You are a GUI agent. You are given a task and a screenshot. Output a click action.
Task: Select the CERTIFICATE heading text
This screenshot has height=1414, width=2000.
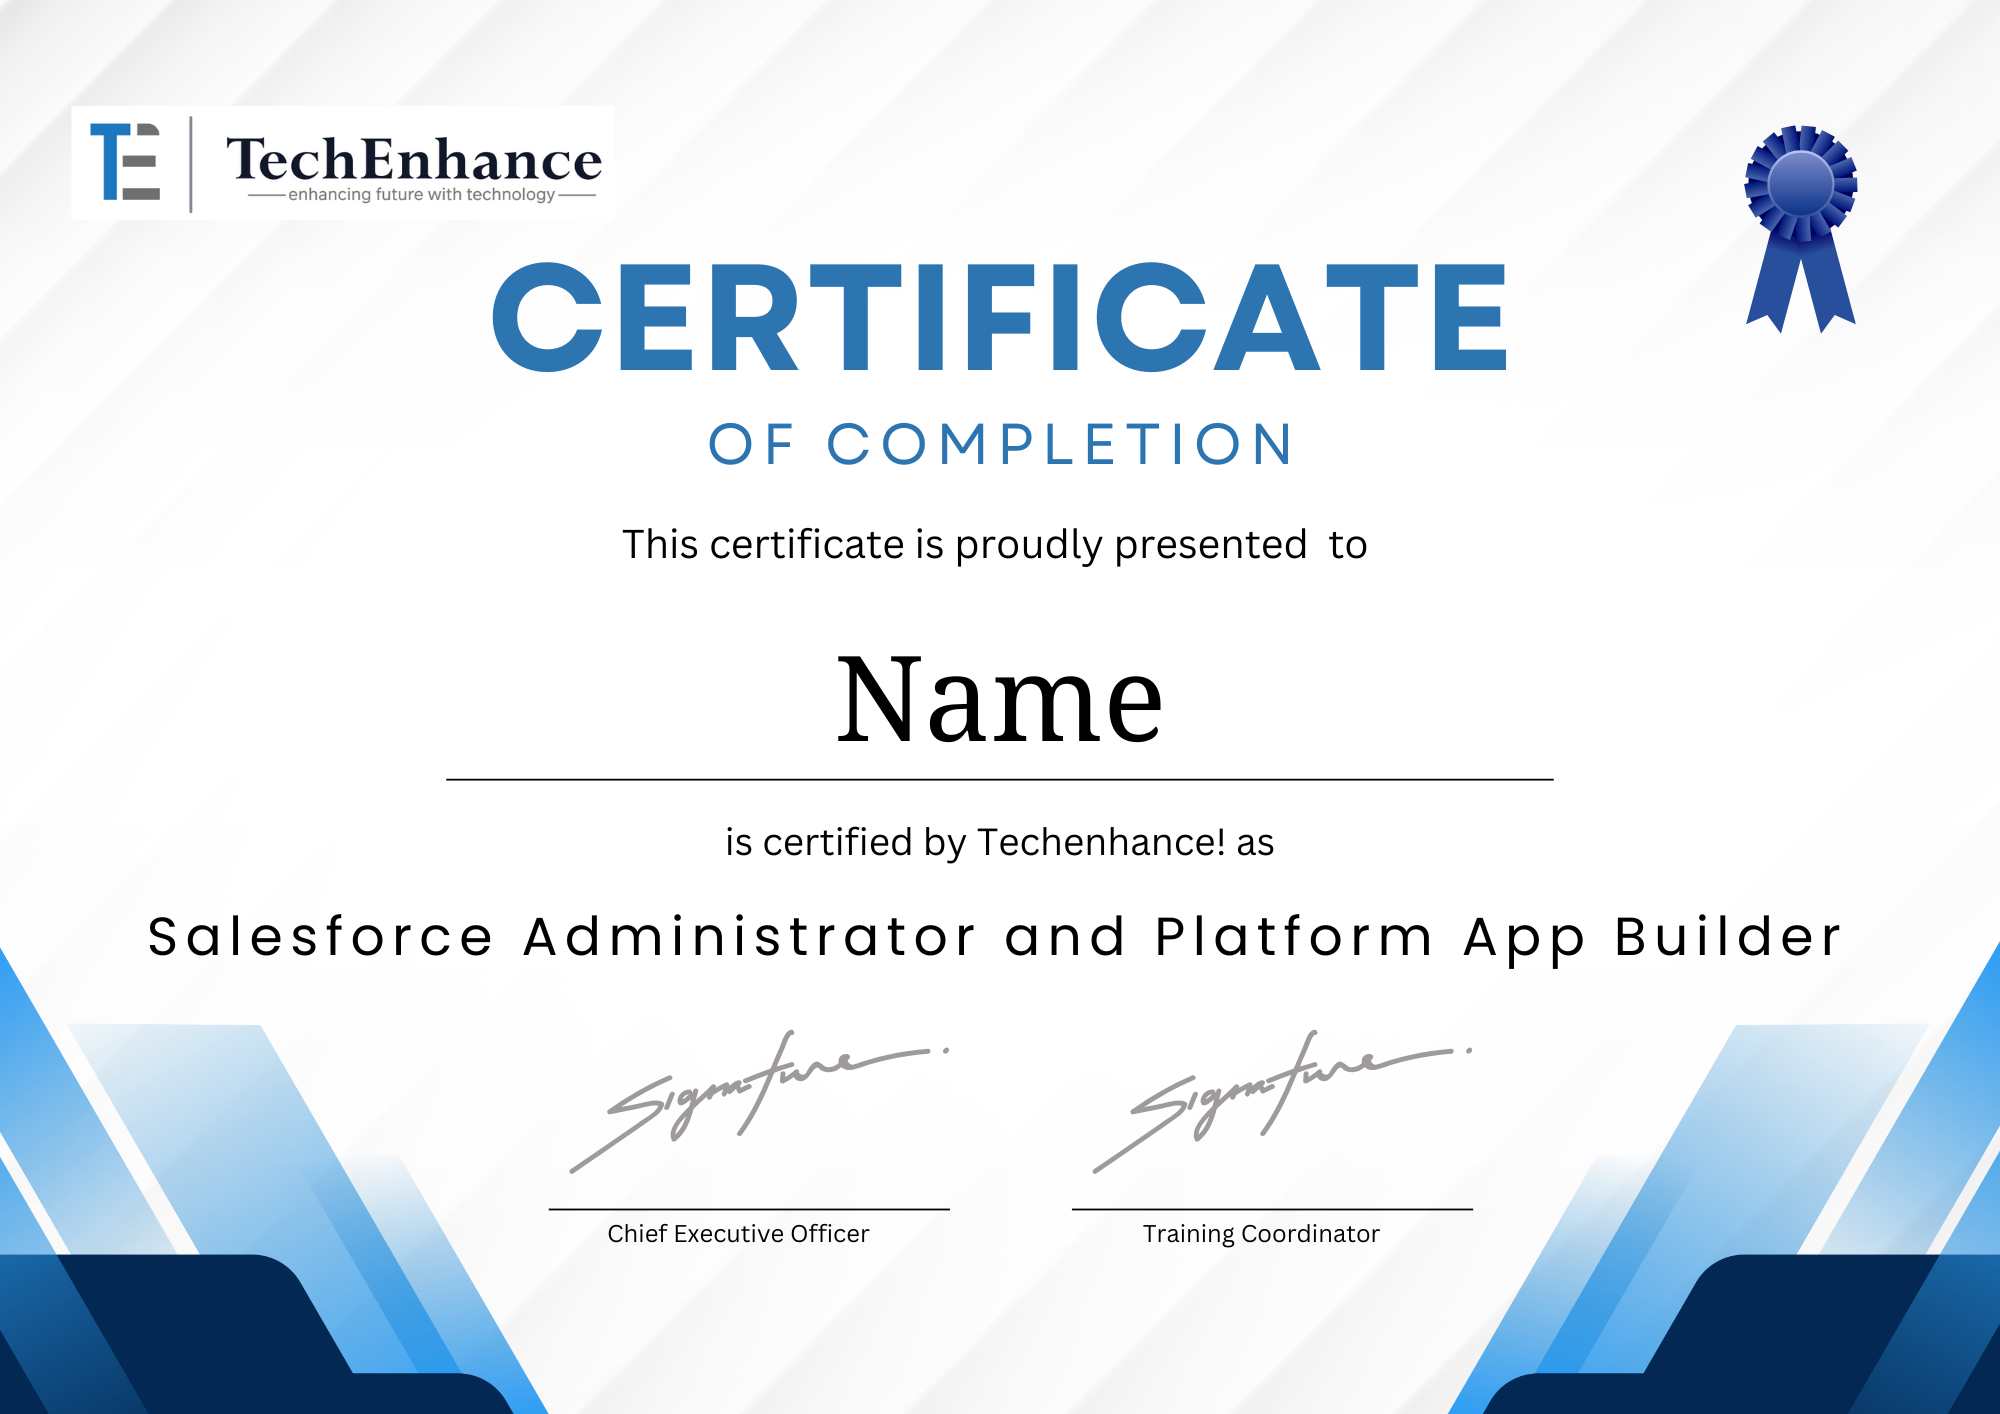(1000, 320)
